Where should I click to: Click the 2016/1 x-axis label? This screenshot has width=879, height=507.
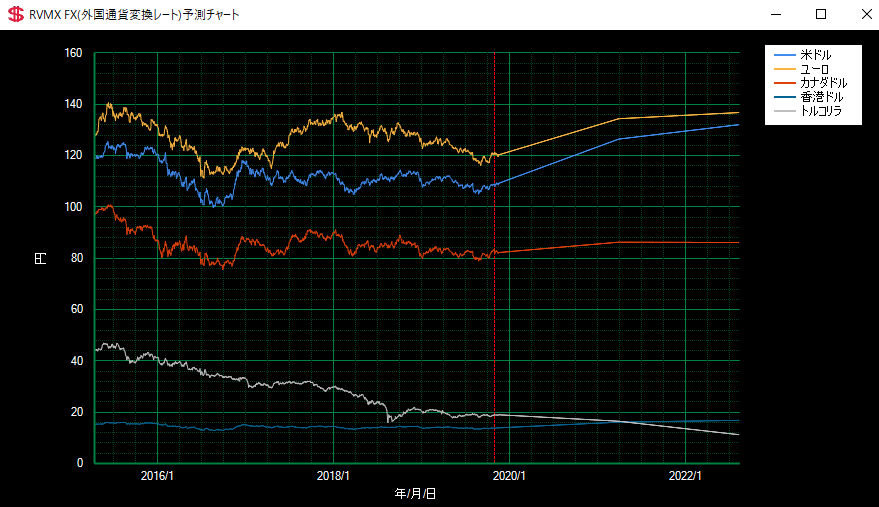pos(157,476)
